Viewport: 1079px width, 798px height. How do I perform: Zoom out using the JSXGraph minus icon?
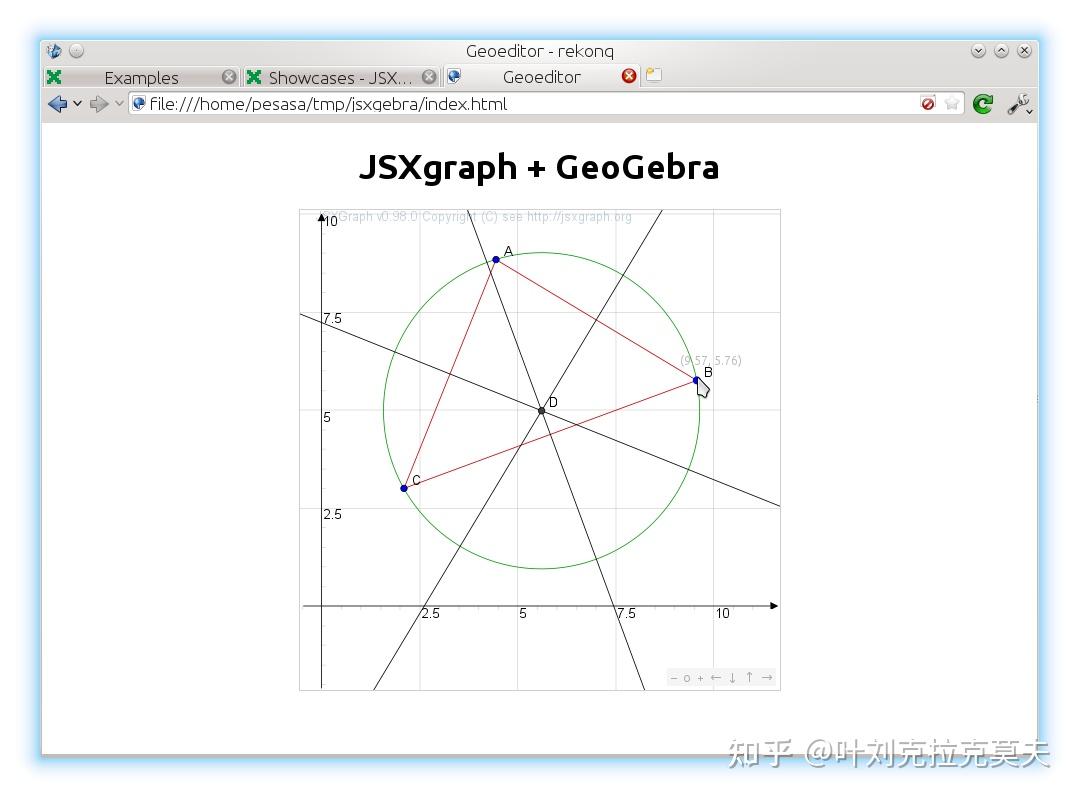(x=674, y=678)
